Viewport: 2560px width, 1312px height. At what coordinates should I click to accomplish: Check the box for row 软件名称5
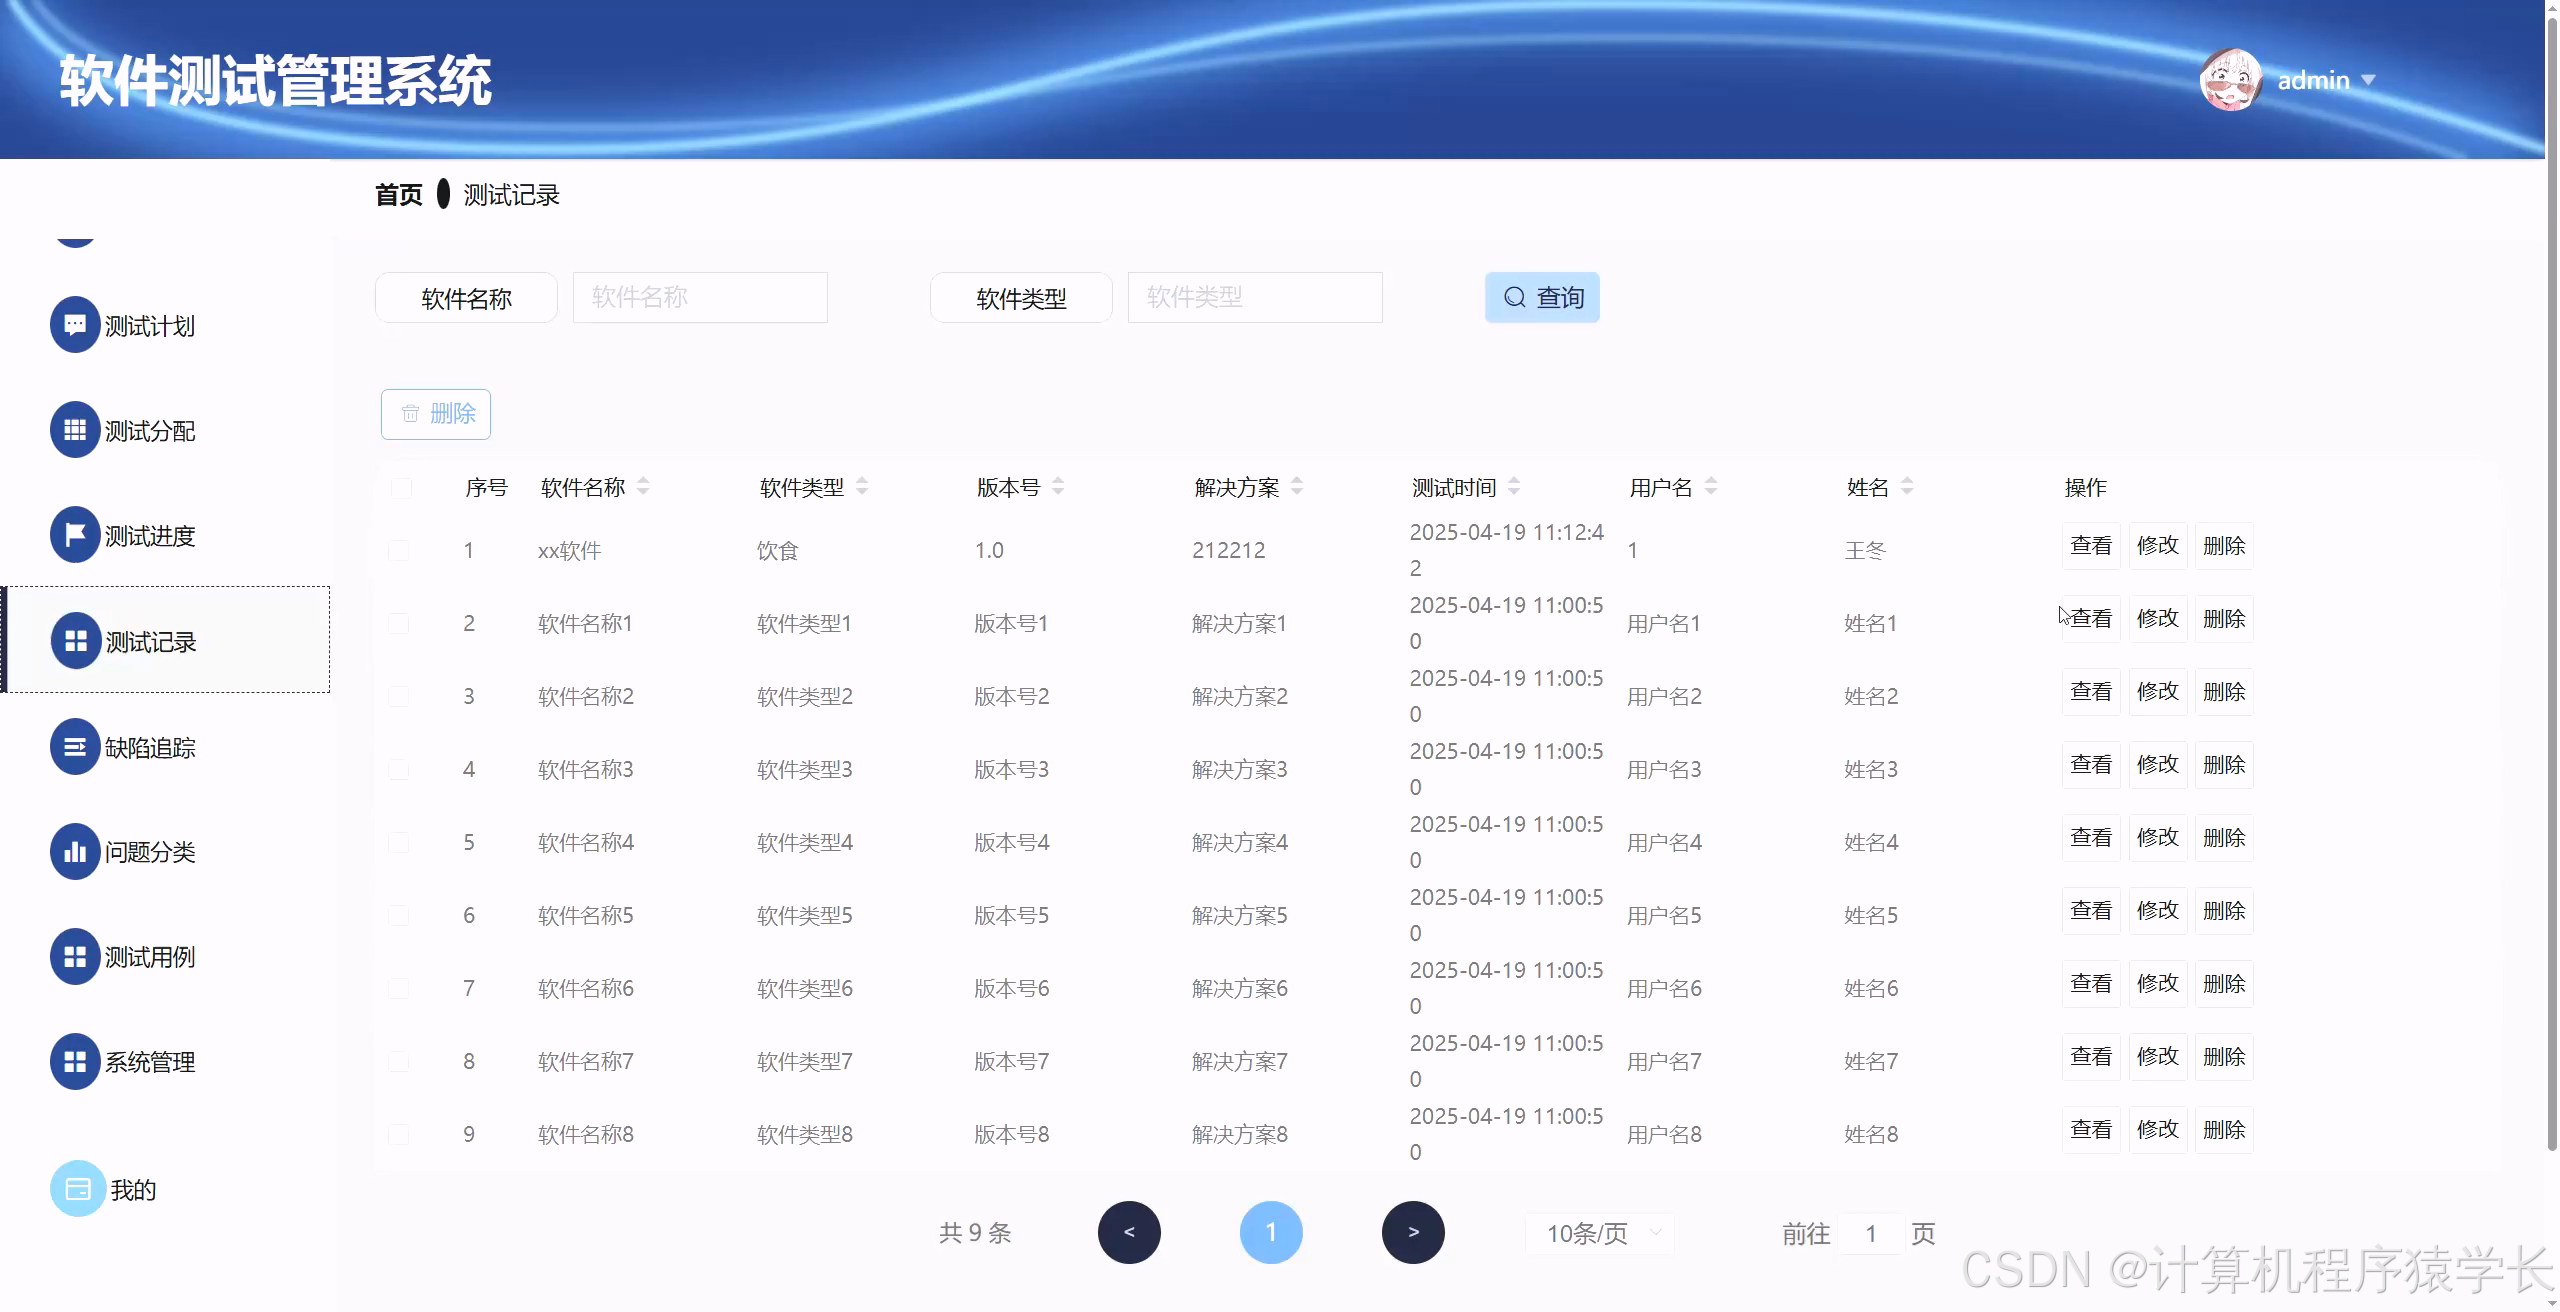click(398, 915)
